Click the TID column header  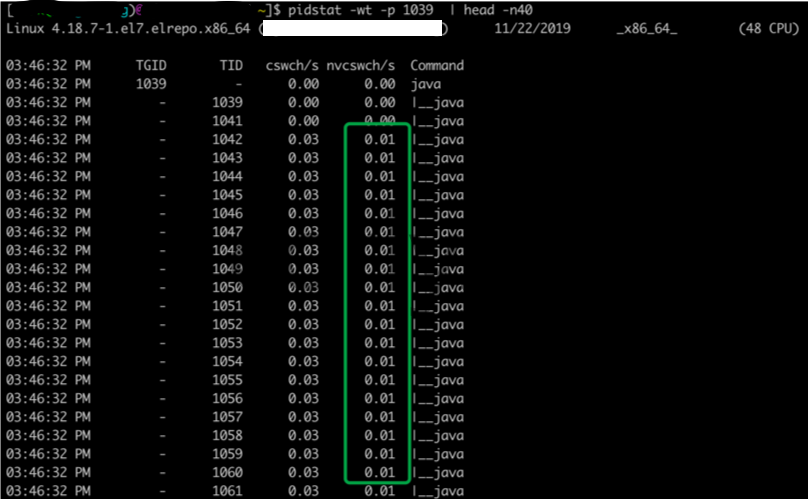tap(230, 65)
